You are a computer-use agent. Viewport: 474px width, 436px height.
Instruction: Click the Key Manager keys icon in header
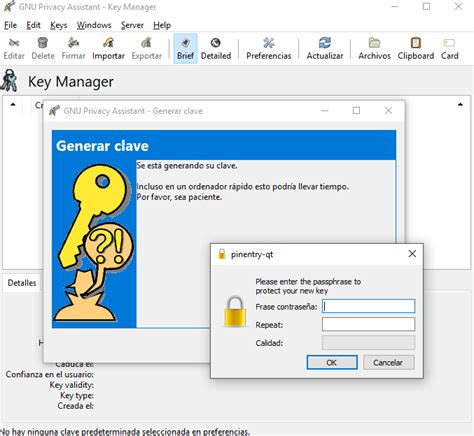[x=9, y=80]
